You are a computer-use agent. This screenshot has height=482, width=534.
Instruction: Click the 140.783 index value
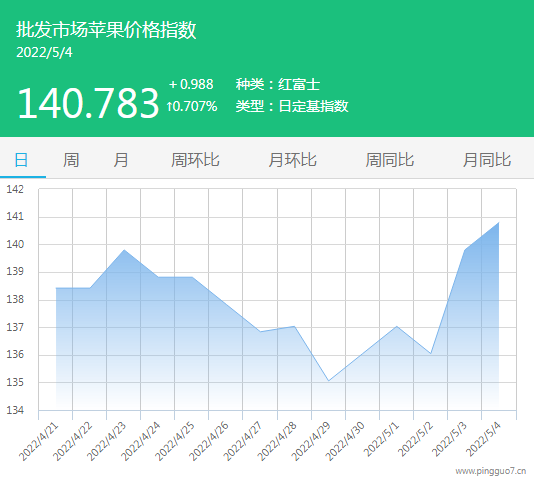(88, 103)
